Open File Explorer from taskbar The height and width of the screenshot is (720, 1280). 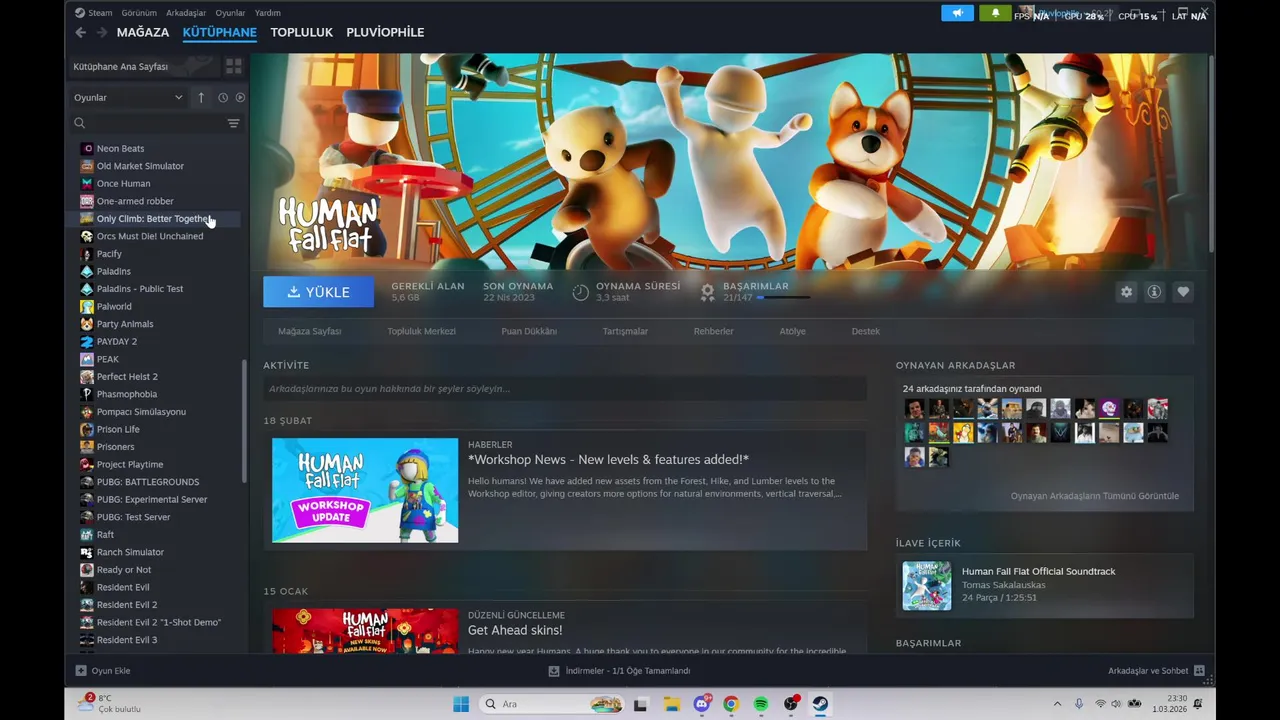(671, 704)
